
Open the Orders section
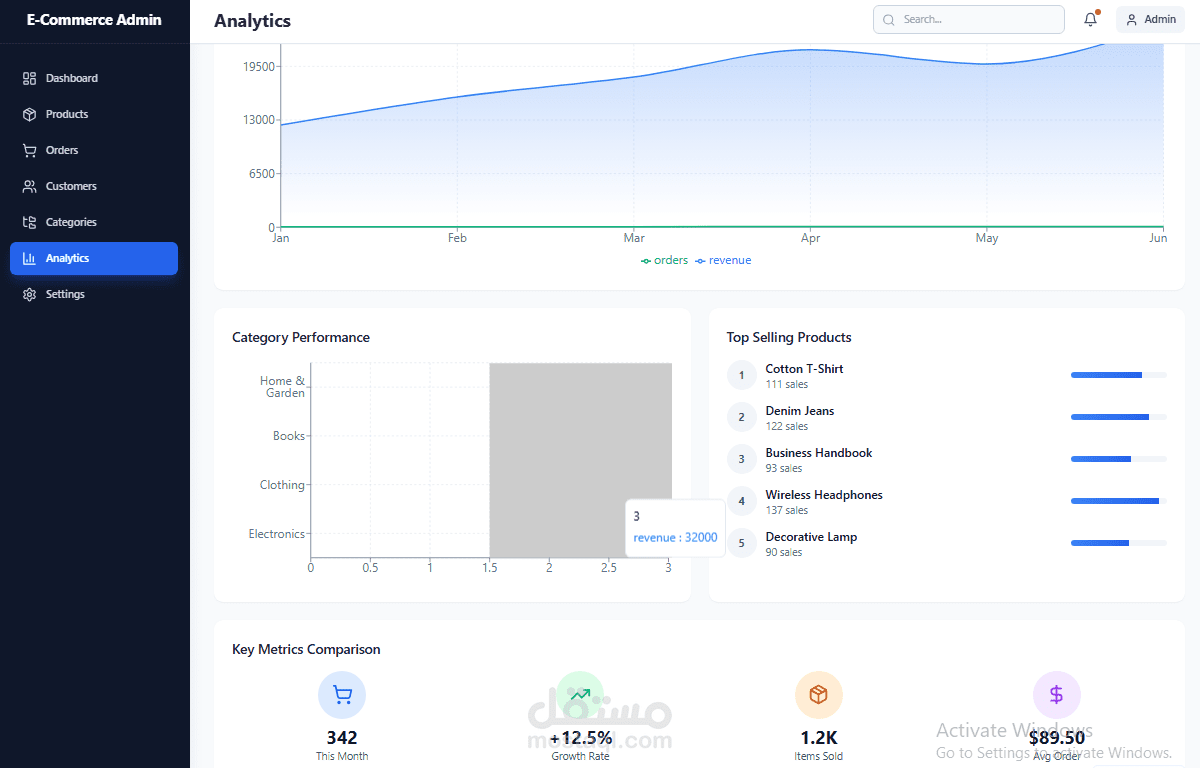(94, 150)
